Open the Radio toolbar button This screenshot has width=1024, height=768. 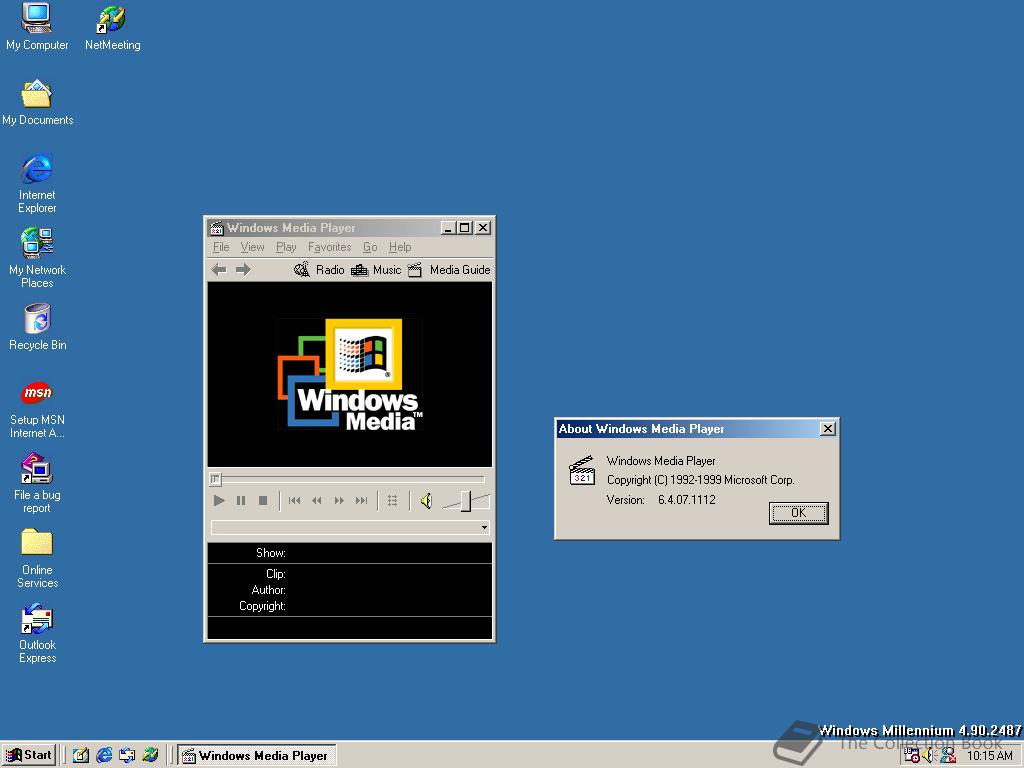319,270
